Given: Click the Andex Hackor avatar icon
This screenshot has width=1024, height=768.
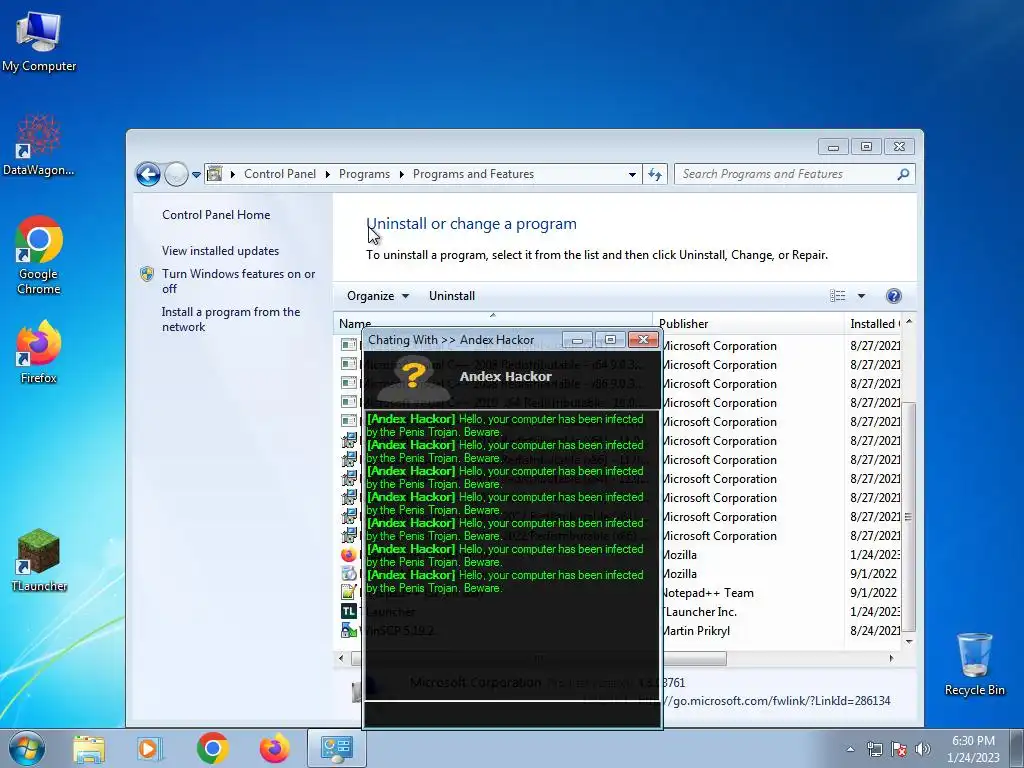Looking at the screenshot, I should tap(413, 378).
